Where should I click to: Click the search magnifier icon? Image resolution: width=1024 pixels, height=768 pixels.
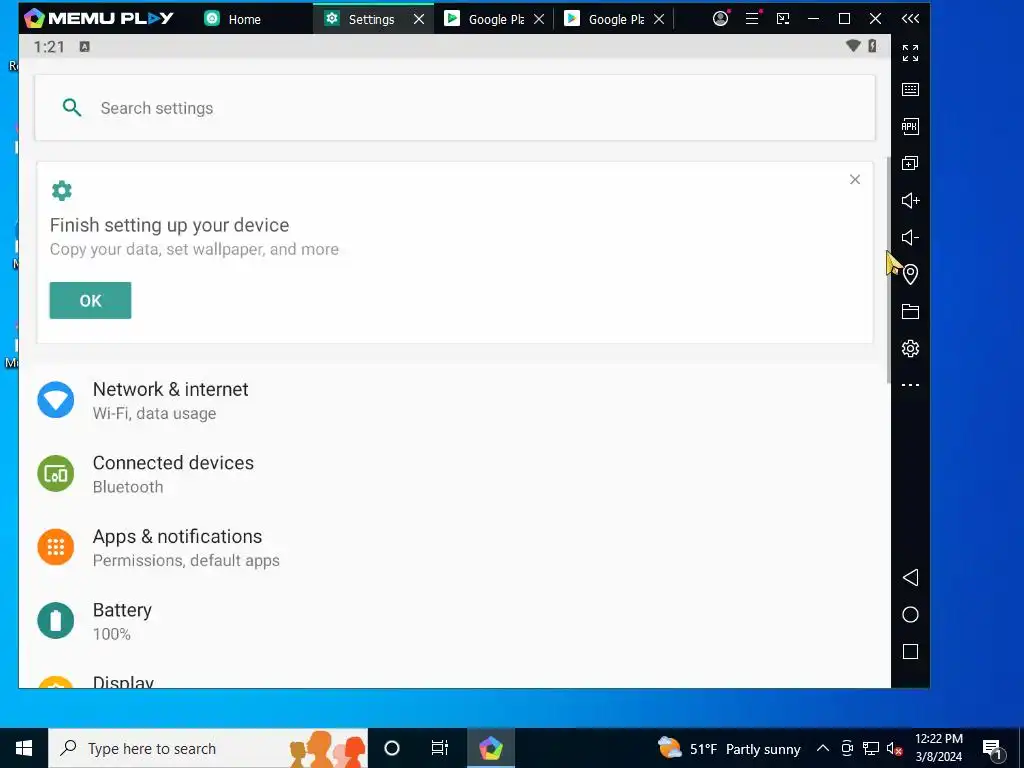pyautogui.click(x=71, y=108)
